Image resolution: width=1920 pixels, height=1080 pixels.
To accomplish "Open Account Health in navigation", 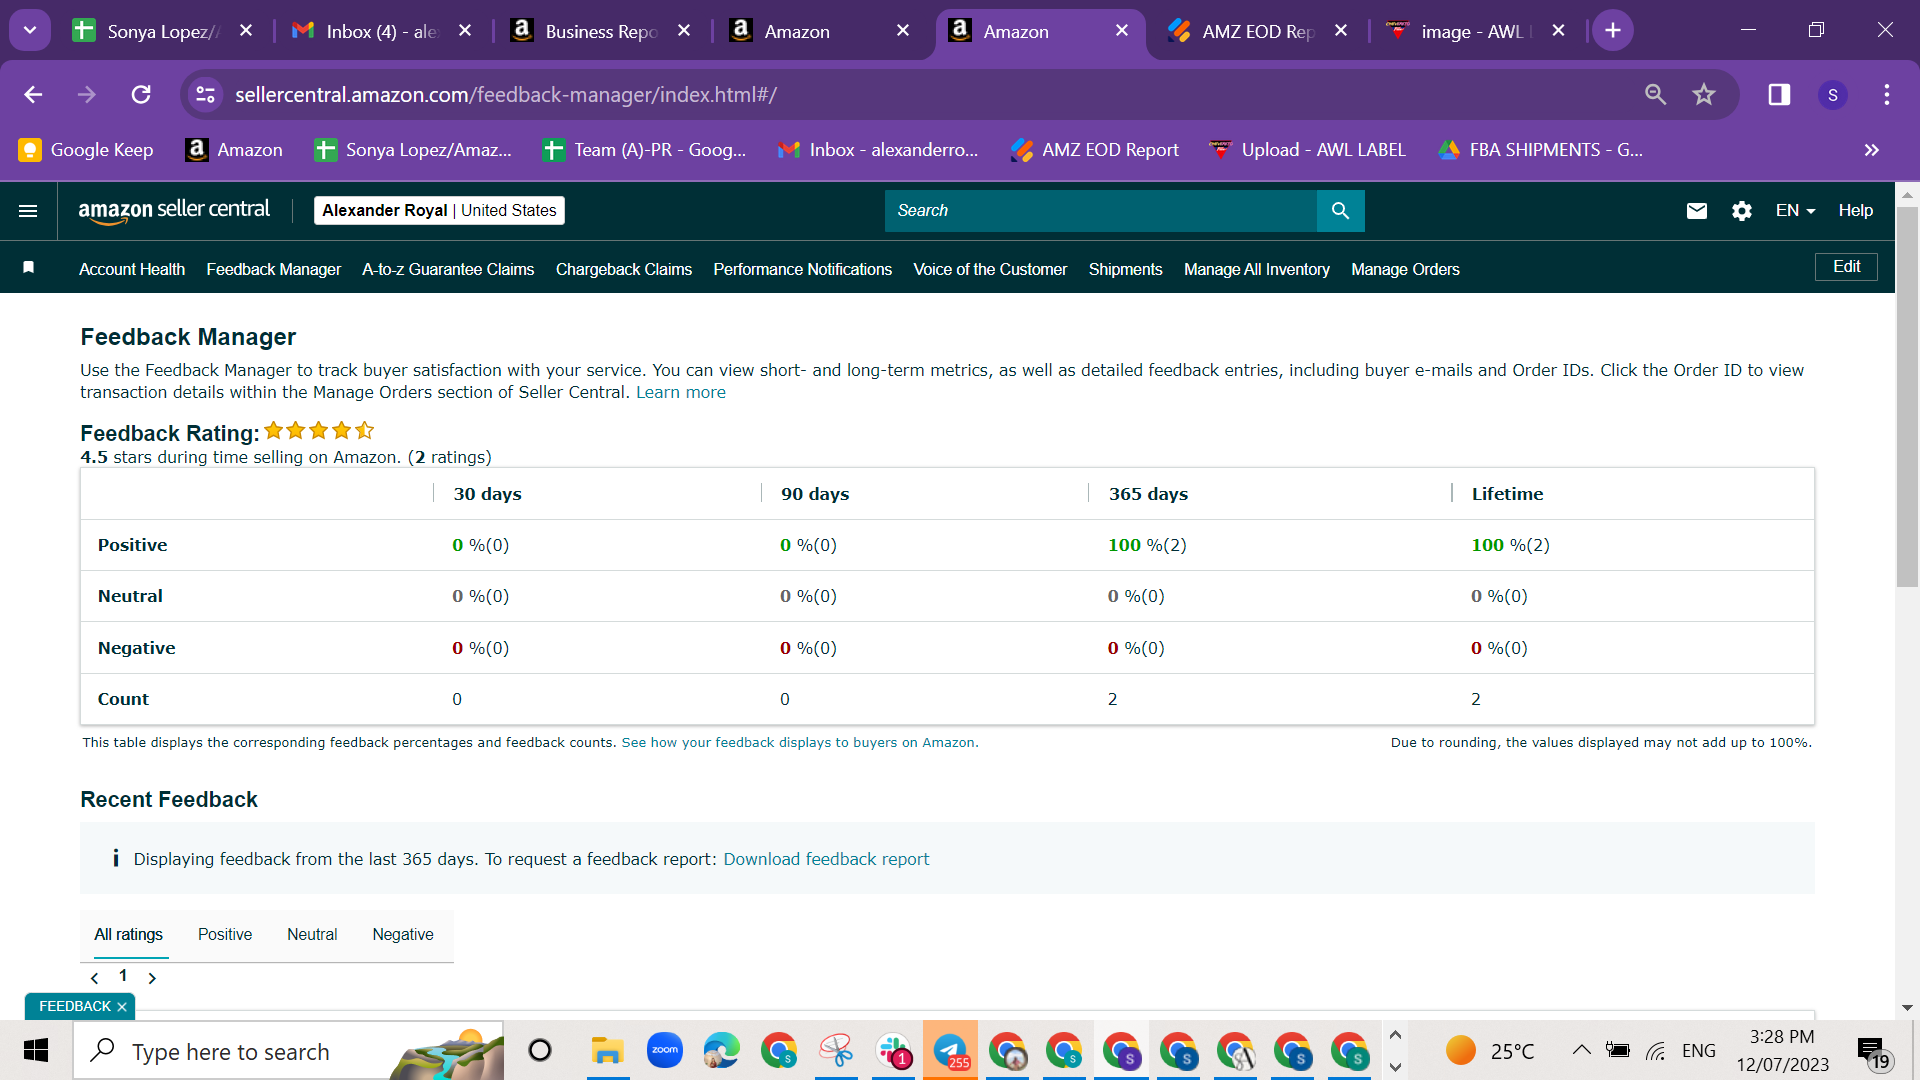I will click(x=132, y=270).
